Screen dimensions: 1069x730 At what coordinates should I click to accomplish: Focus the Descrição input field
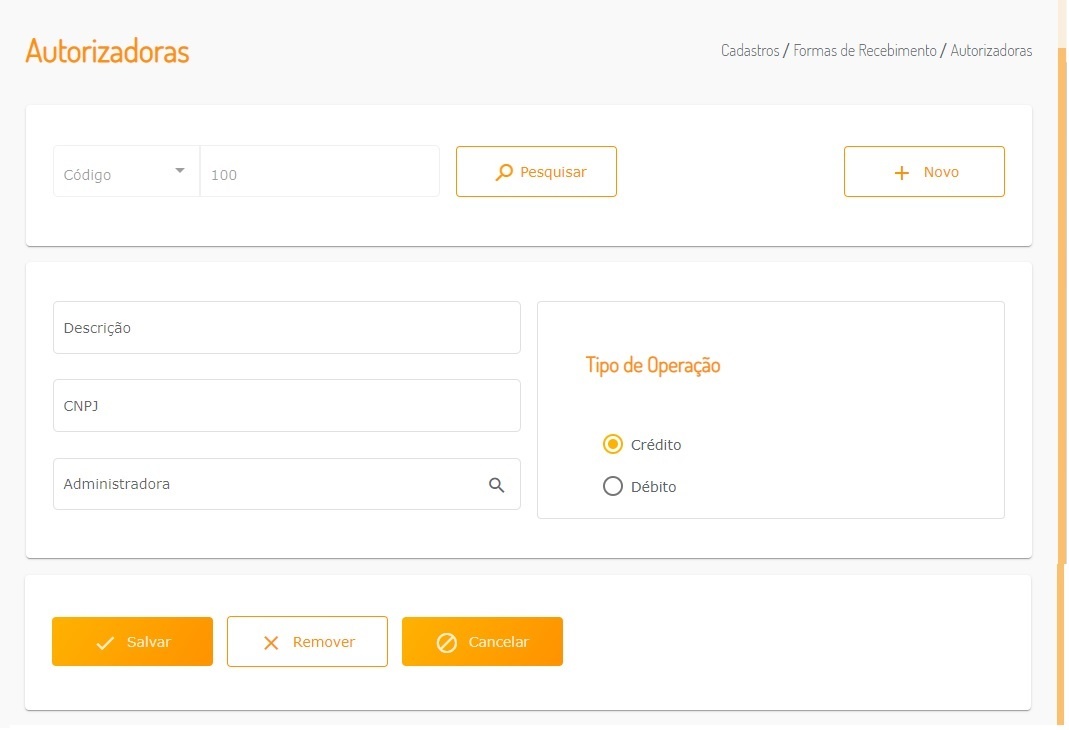coord(286,328)
